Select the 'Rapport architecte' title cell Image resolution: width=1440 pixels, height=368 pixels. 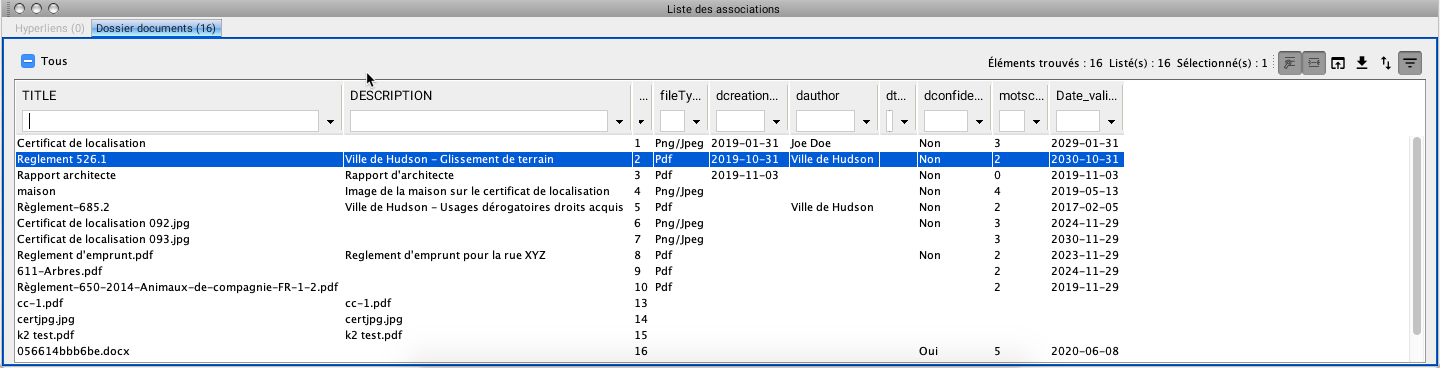coord(66,175)
